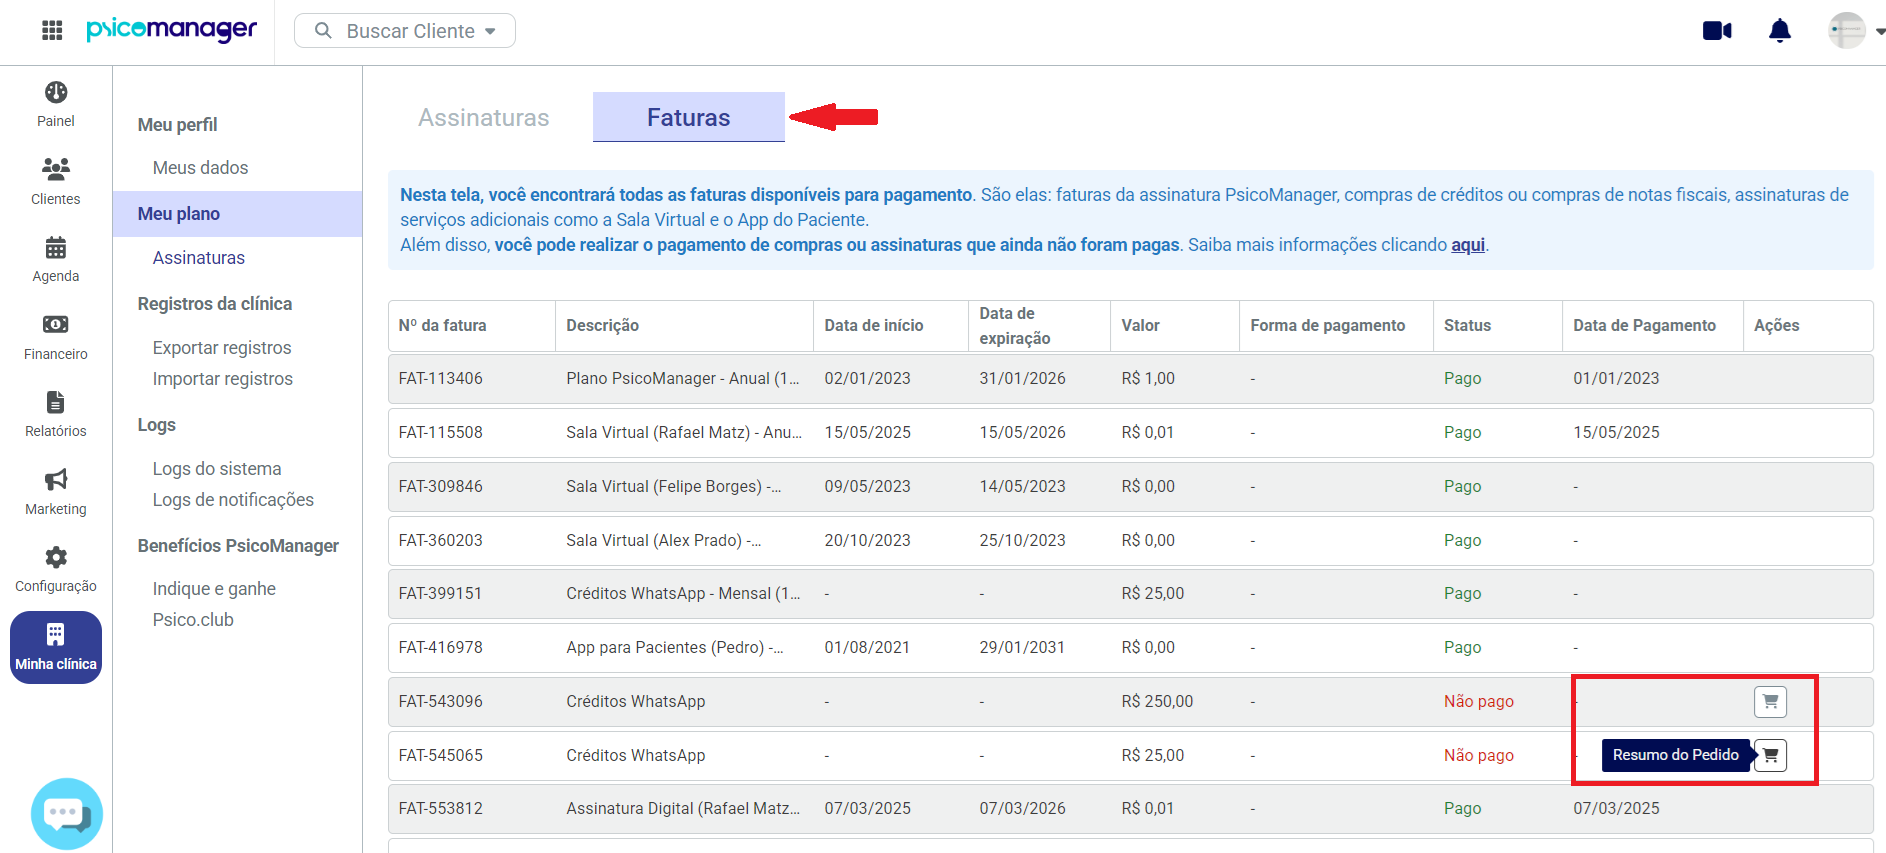Click App para Pacientes (Pedro) description

coord(674,648)
